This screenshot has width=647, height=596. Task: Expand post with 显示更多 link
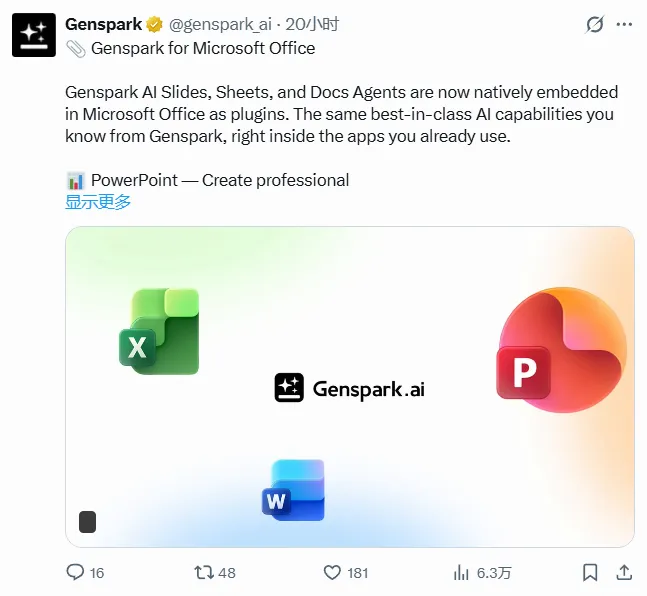[98, 201]
